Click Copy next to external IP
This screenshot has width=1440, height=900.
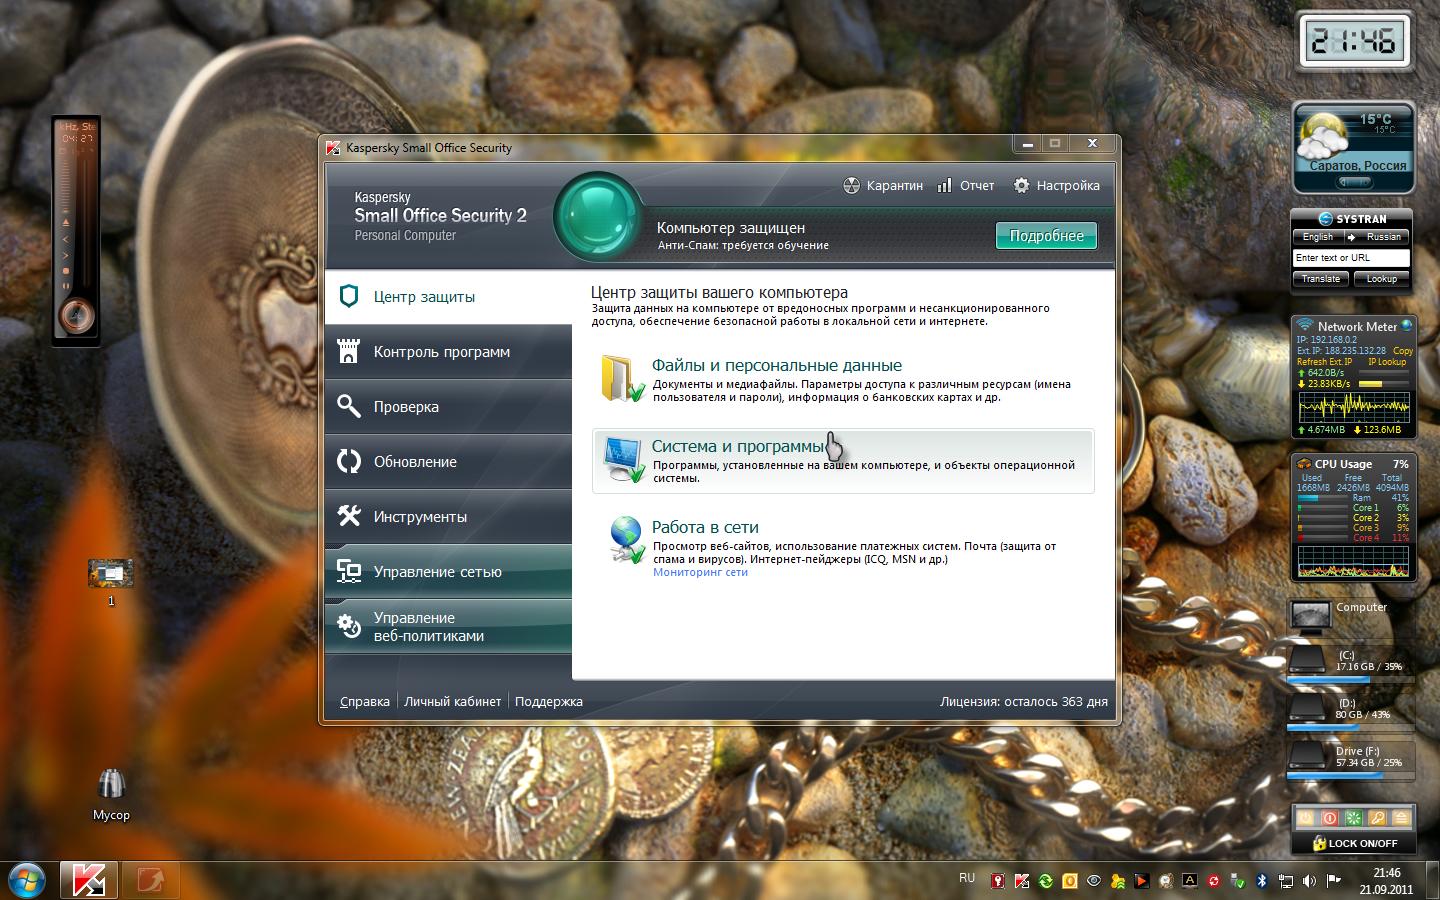pos(1403,351)
